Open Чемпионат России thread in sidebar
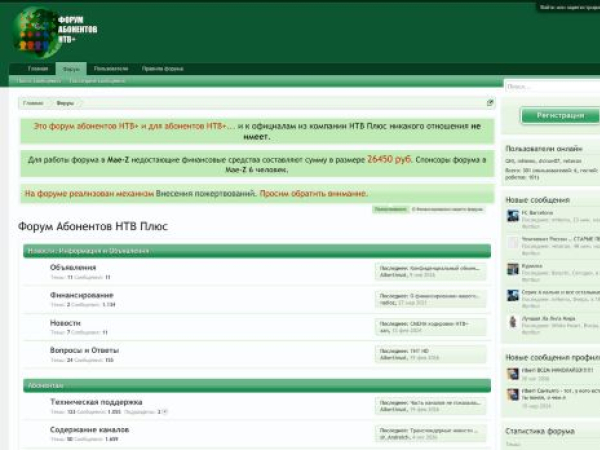 561,239
